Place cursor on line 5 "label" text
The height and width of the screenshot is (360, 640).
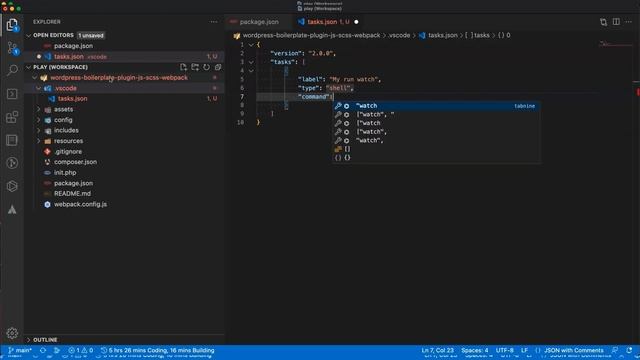[310, 80]
